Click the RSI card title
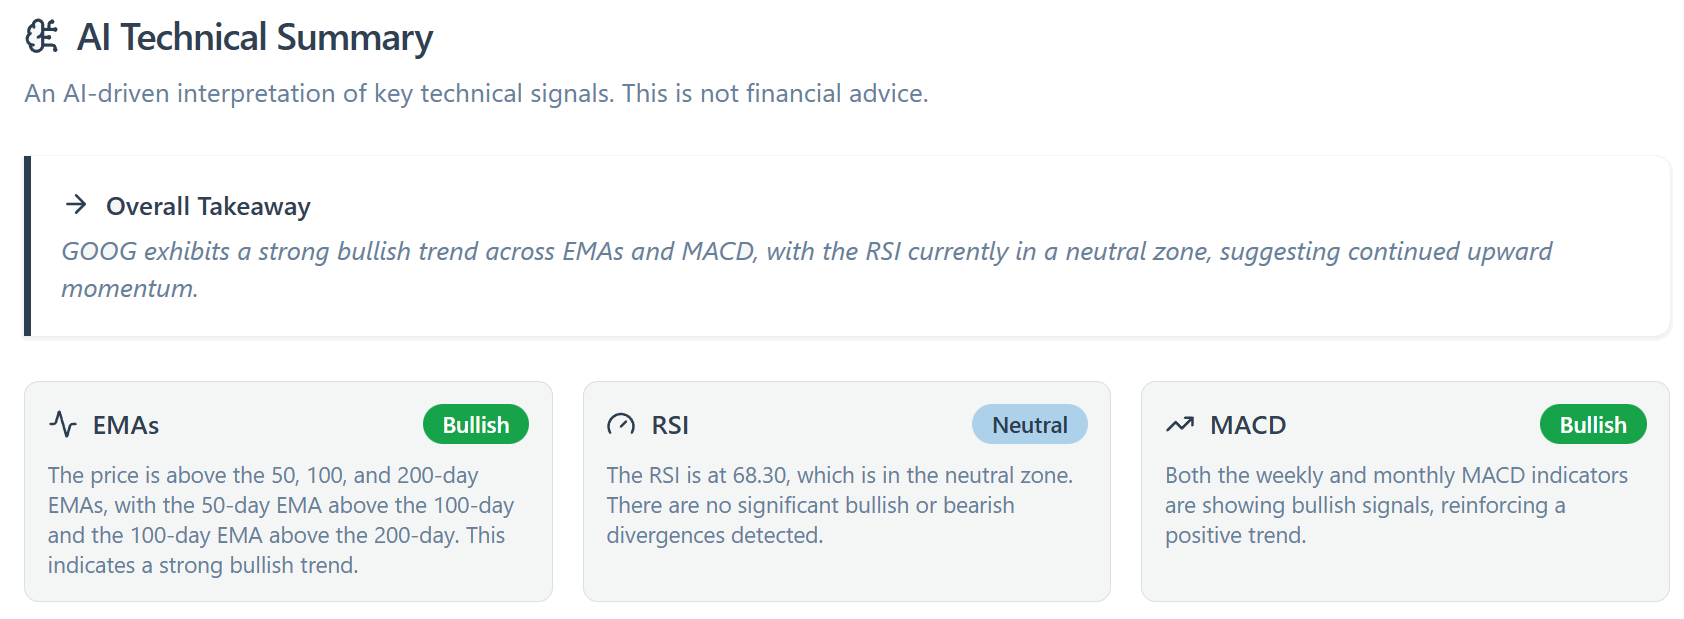 pyautogui.click(x=670, y=426)
